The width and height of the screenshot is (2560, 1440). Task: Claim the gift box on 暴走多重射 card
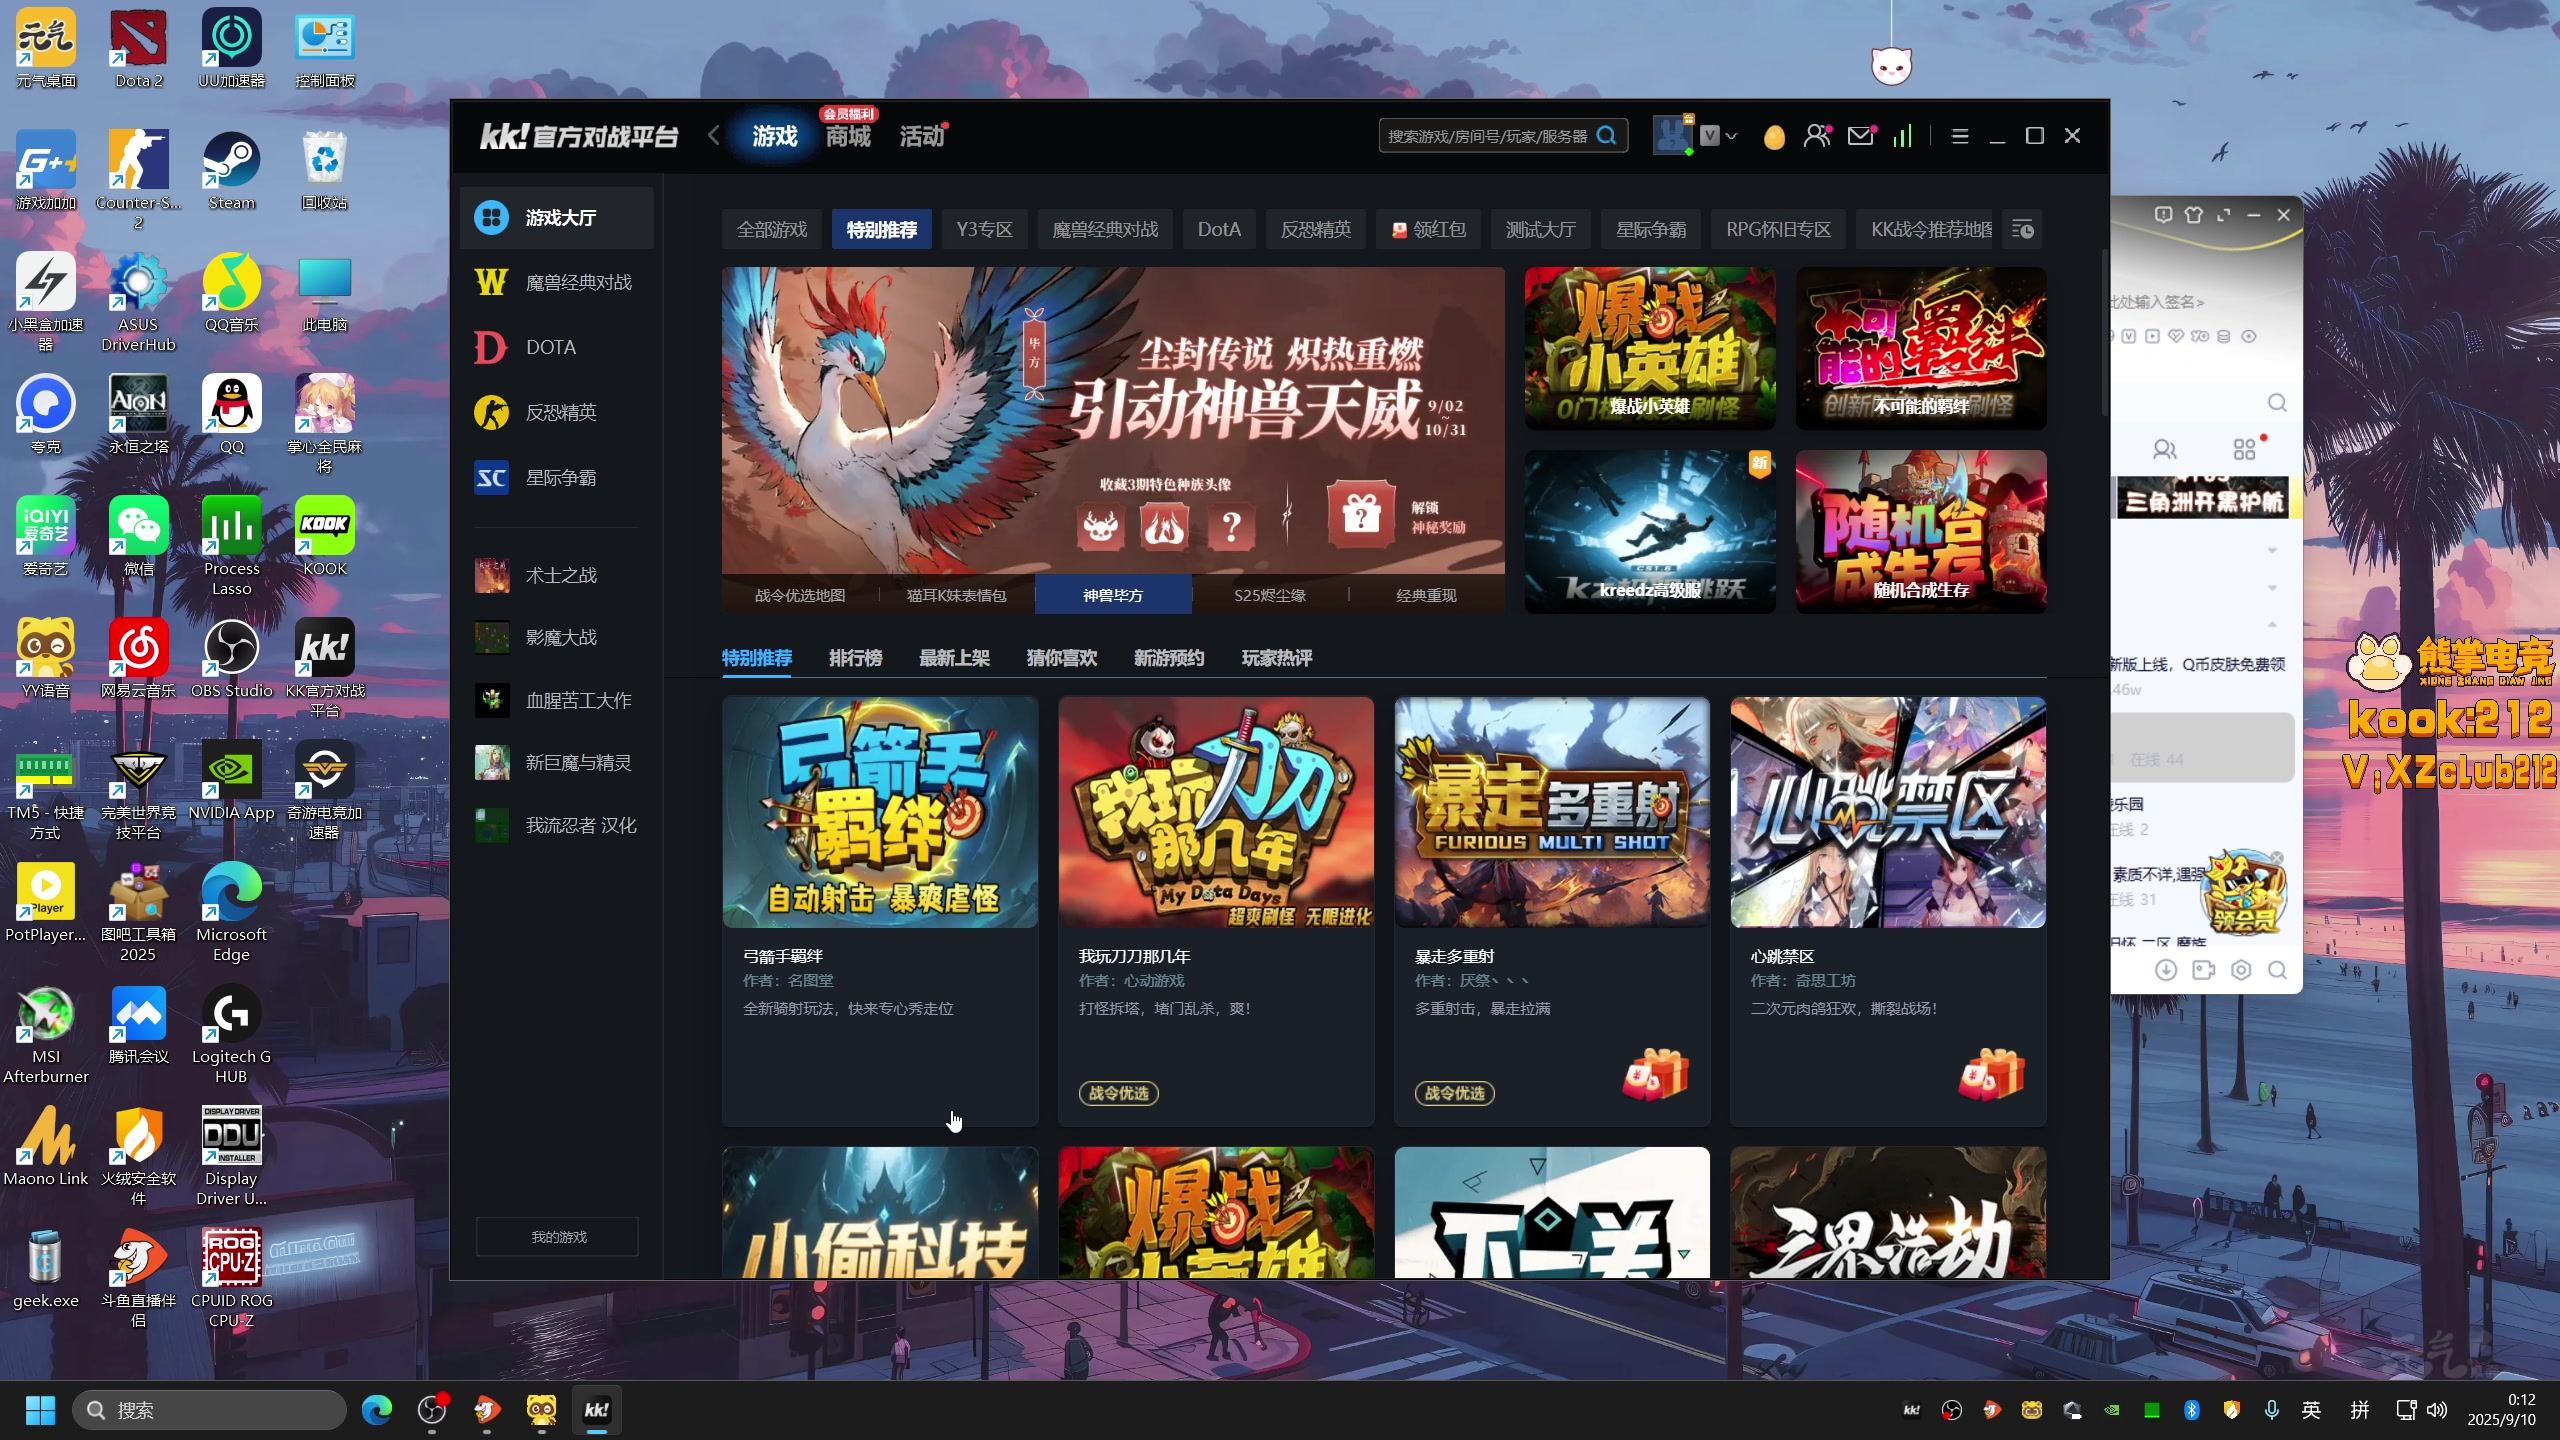[x=1656, y=1075]
